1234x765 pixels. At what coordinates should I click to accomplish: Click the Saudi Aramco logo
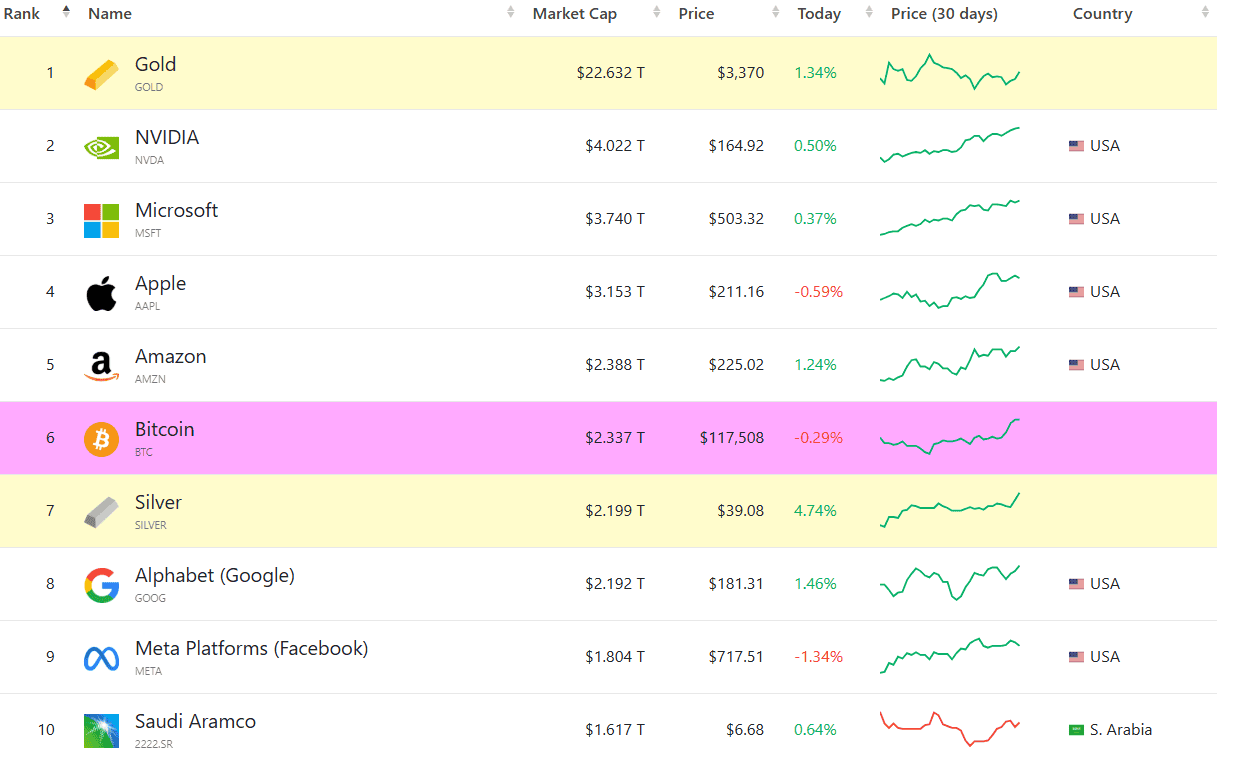(x=100, y=729)
